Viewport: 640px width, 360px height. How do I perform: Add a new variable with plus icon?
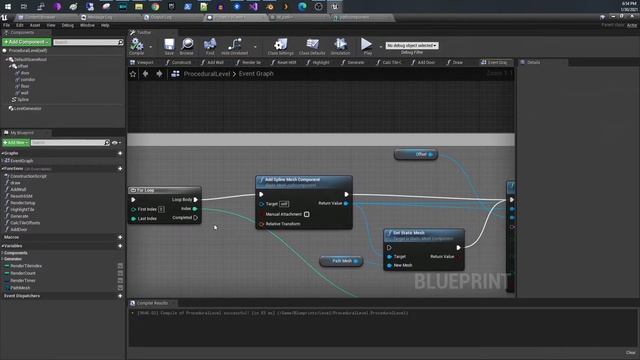pyautogui.click(x=120, y=246)
